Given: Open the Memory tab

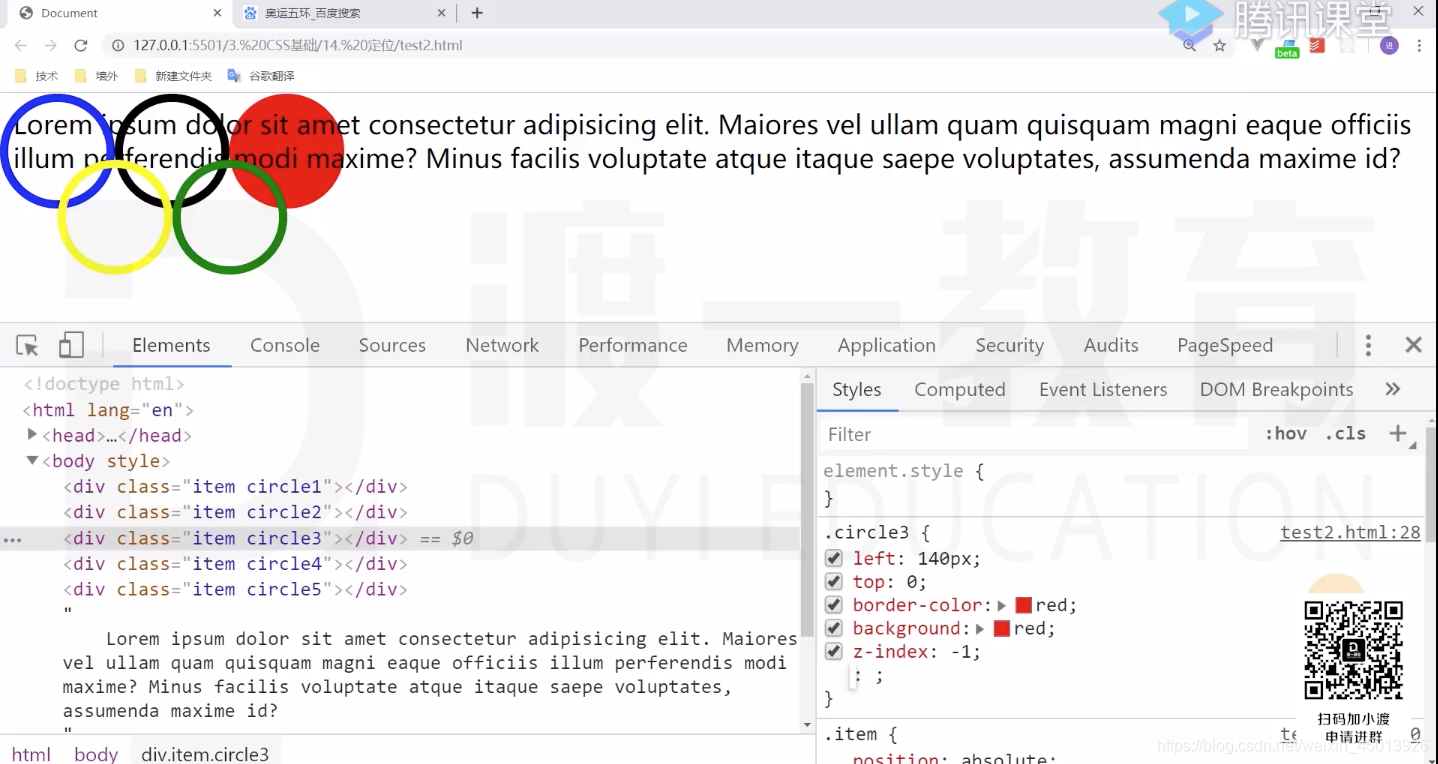Looking at the screenshot, I should point(762,346).
